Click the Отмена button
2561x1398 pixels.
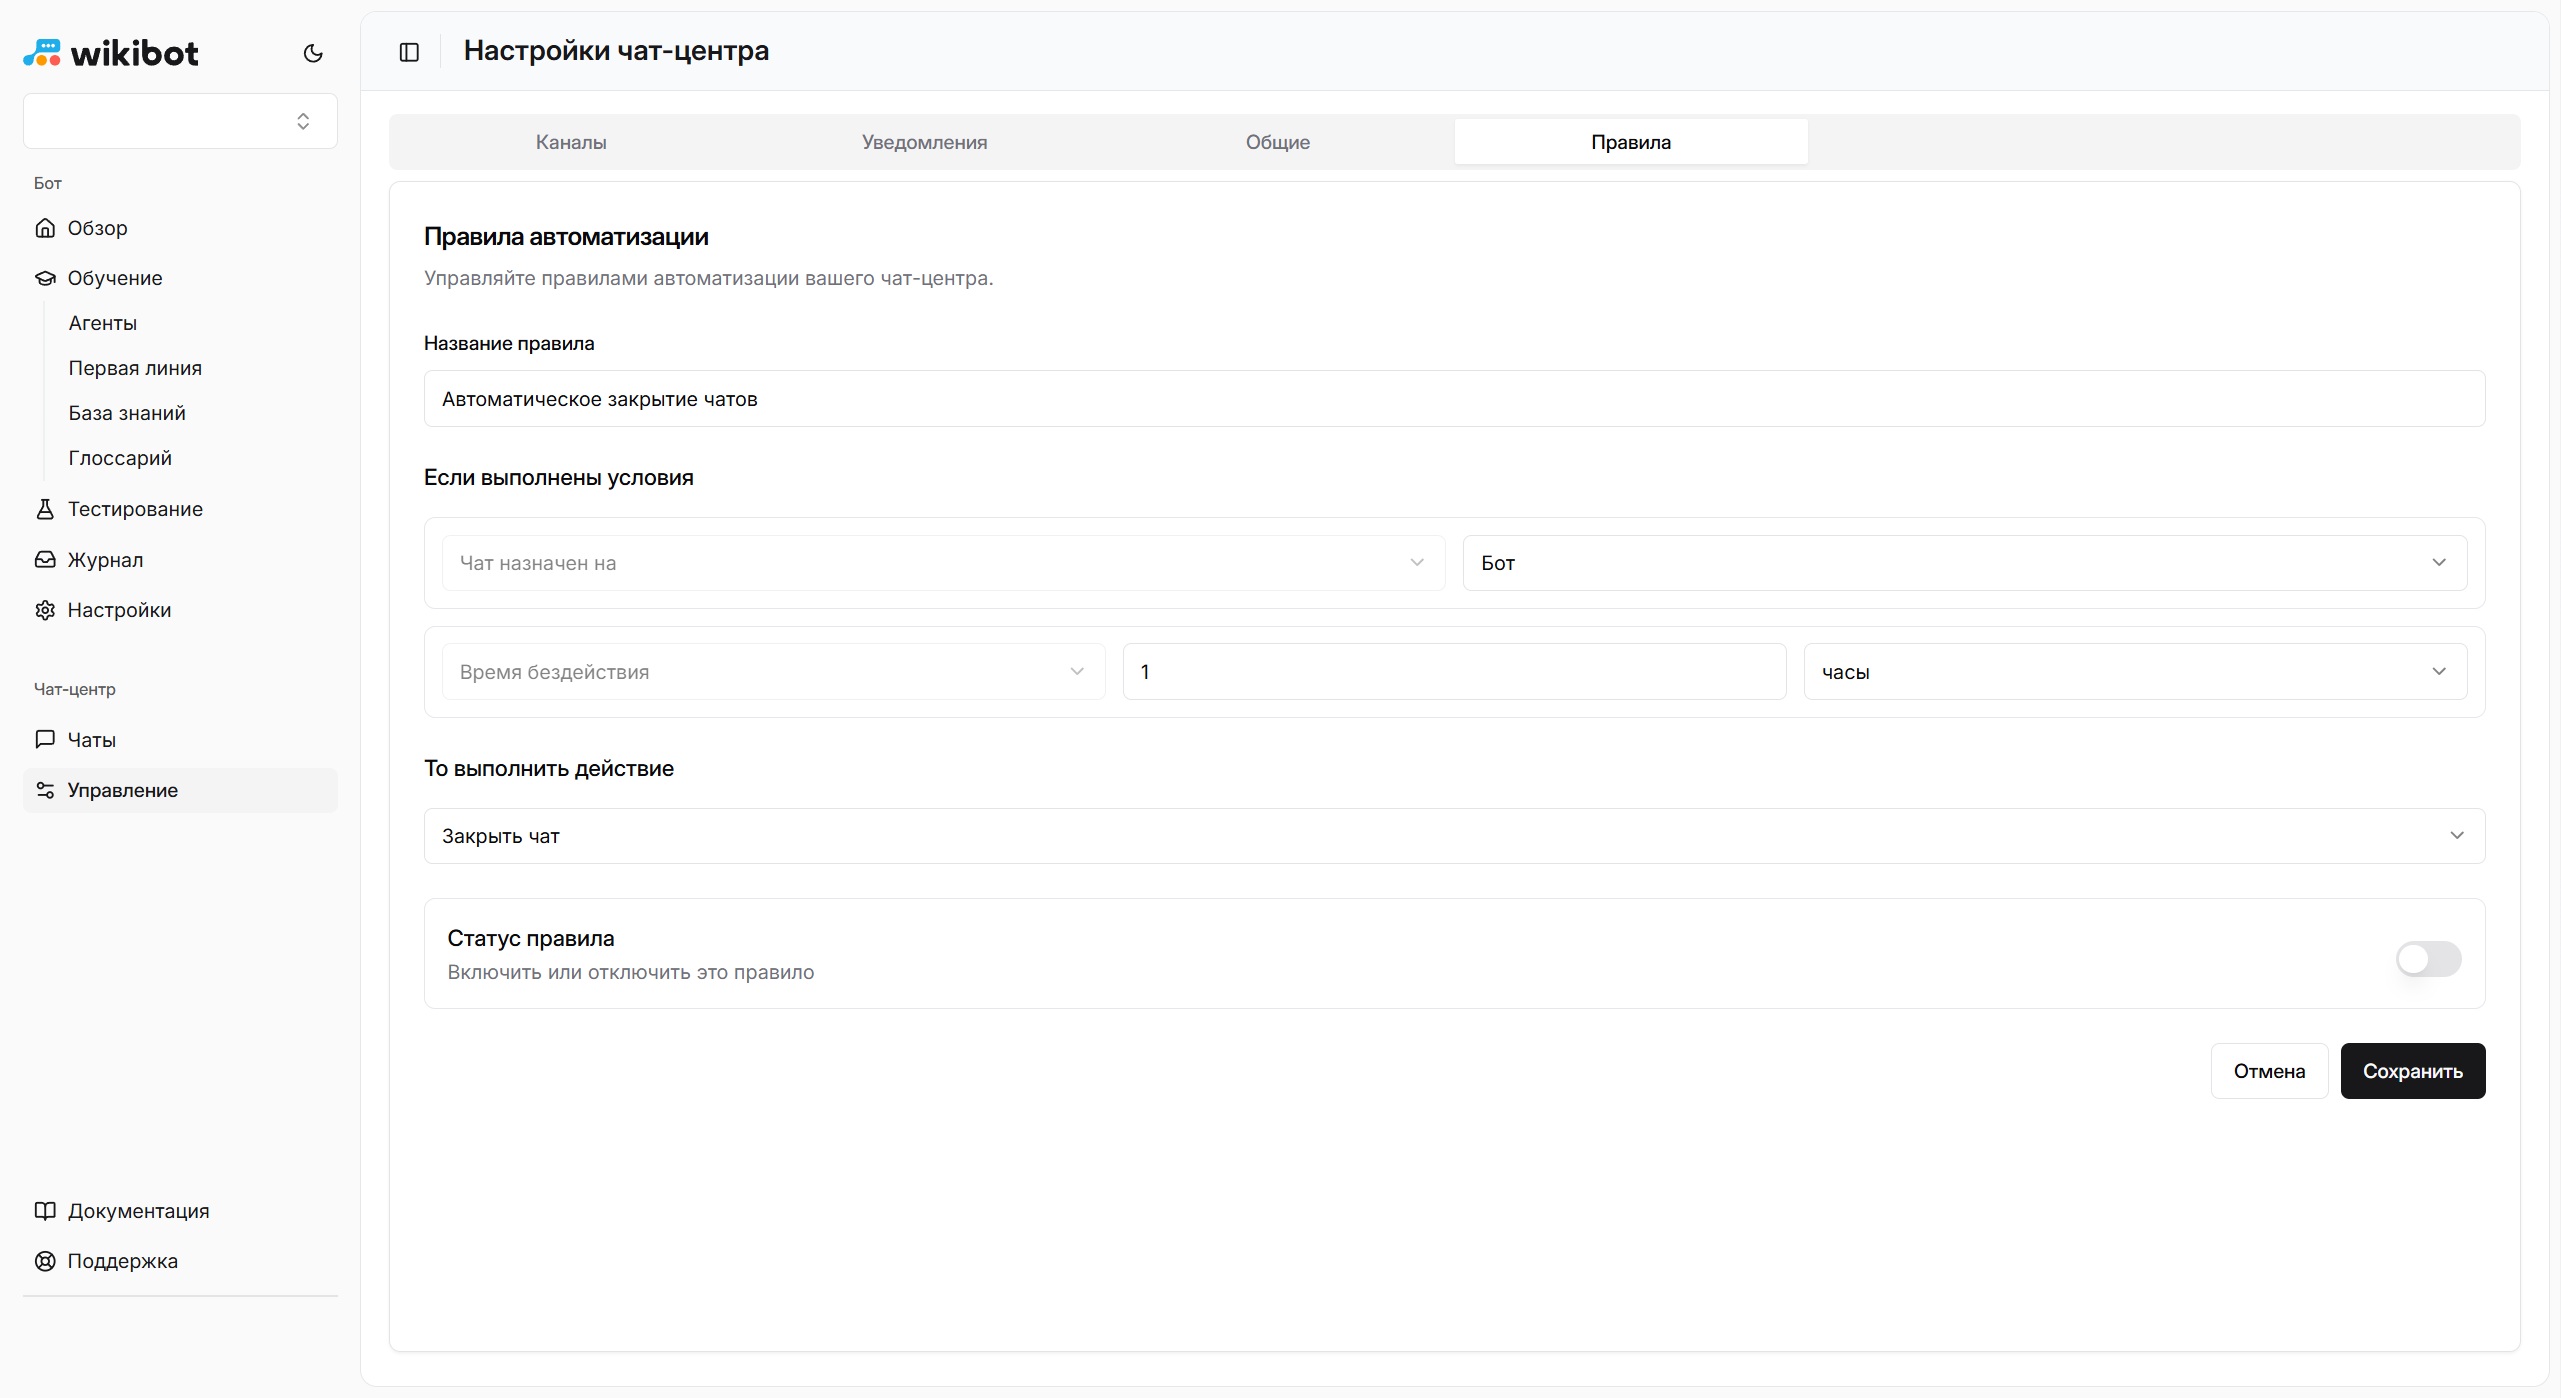[2268, 1071]
